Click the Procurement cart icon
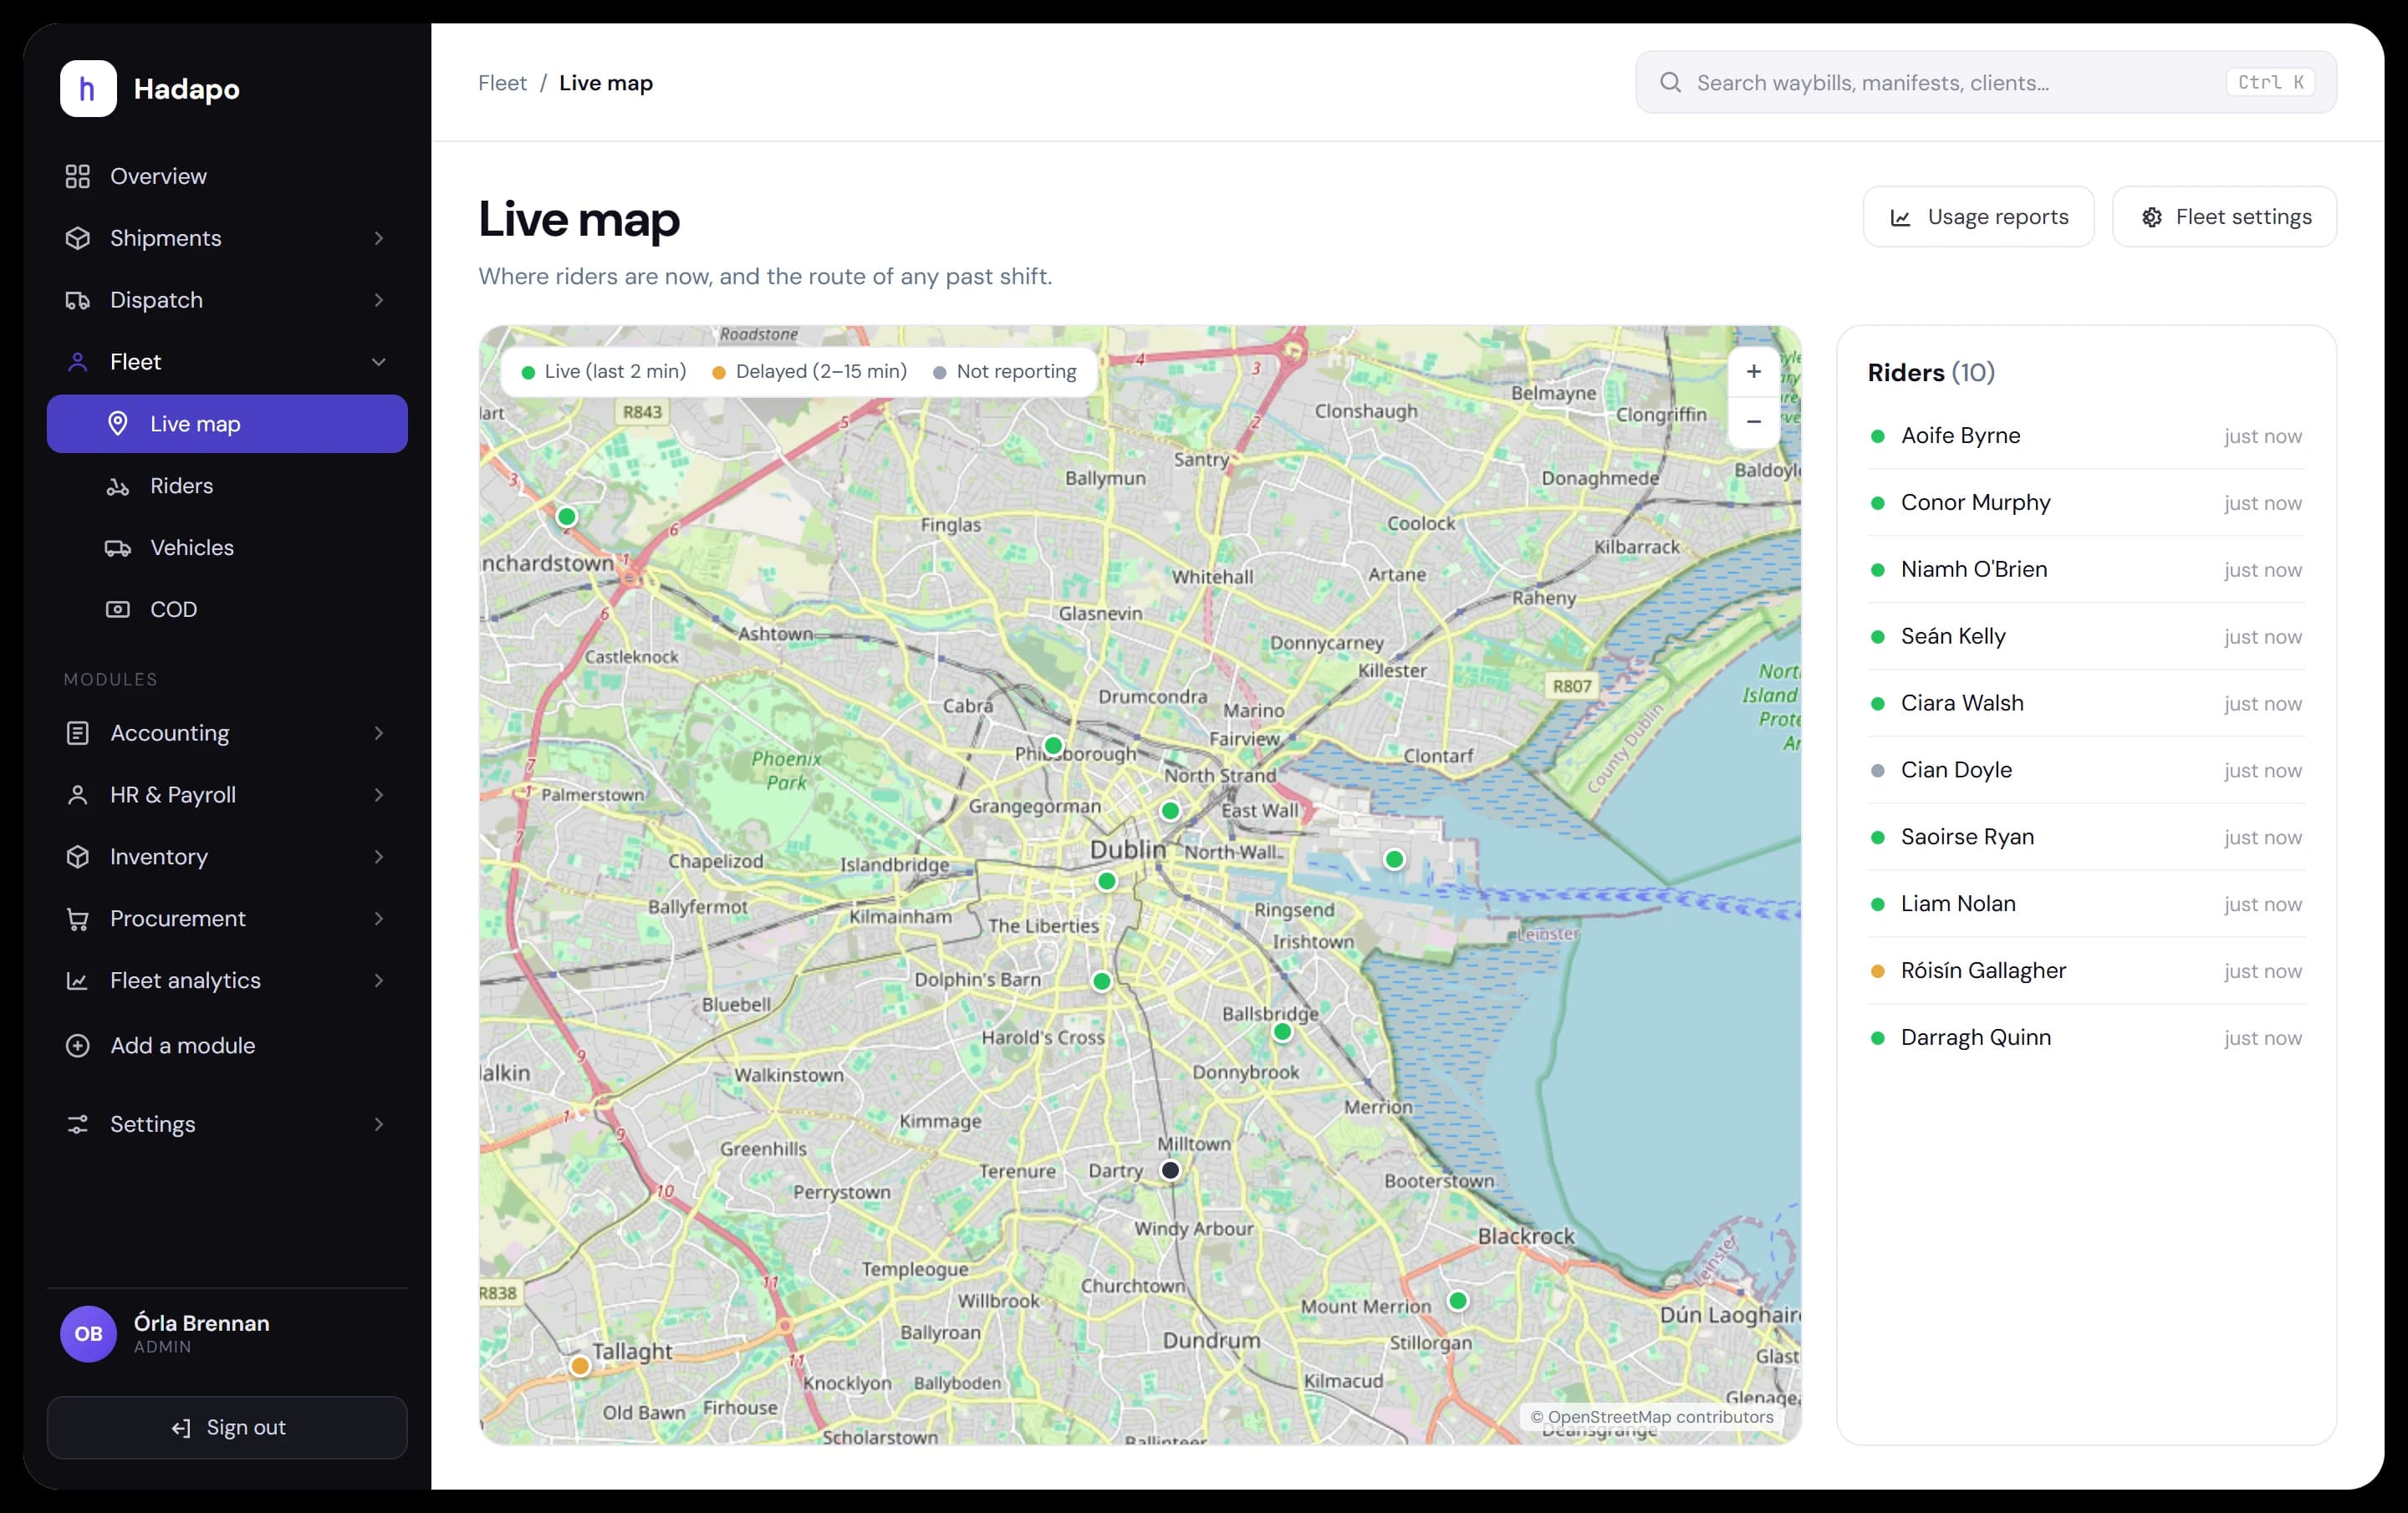Screen dimensions: 2408x1513 click(77, 919)
